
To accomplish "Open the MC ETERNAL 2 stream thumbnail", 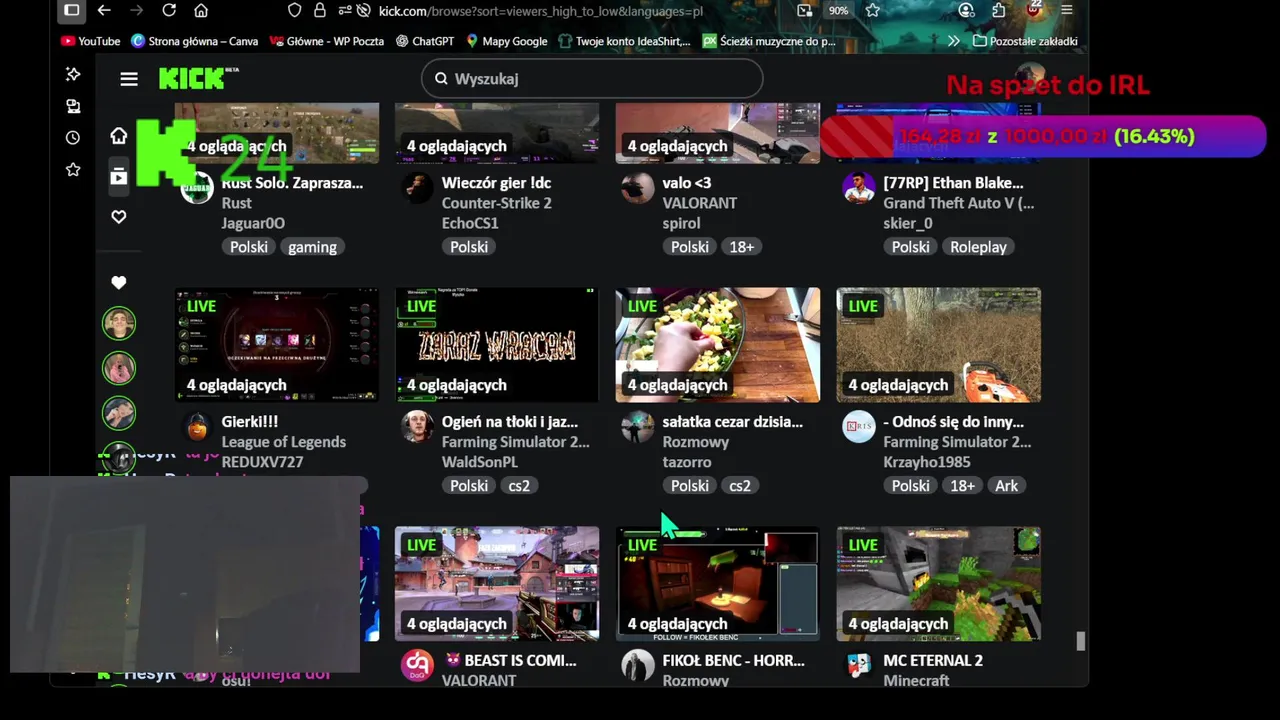I will click(939, 584).
